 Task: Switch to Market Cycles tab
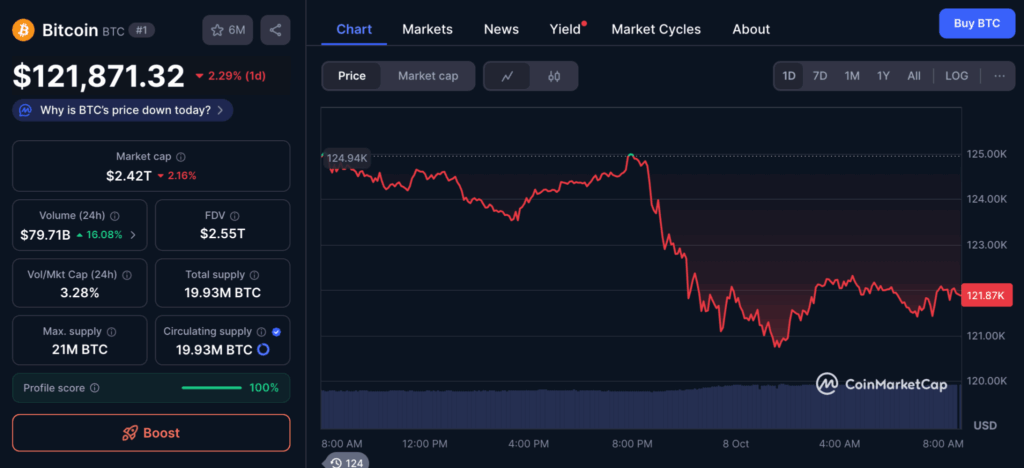656,29
